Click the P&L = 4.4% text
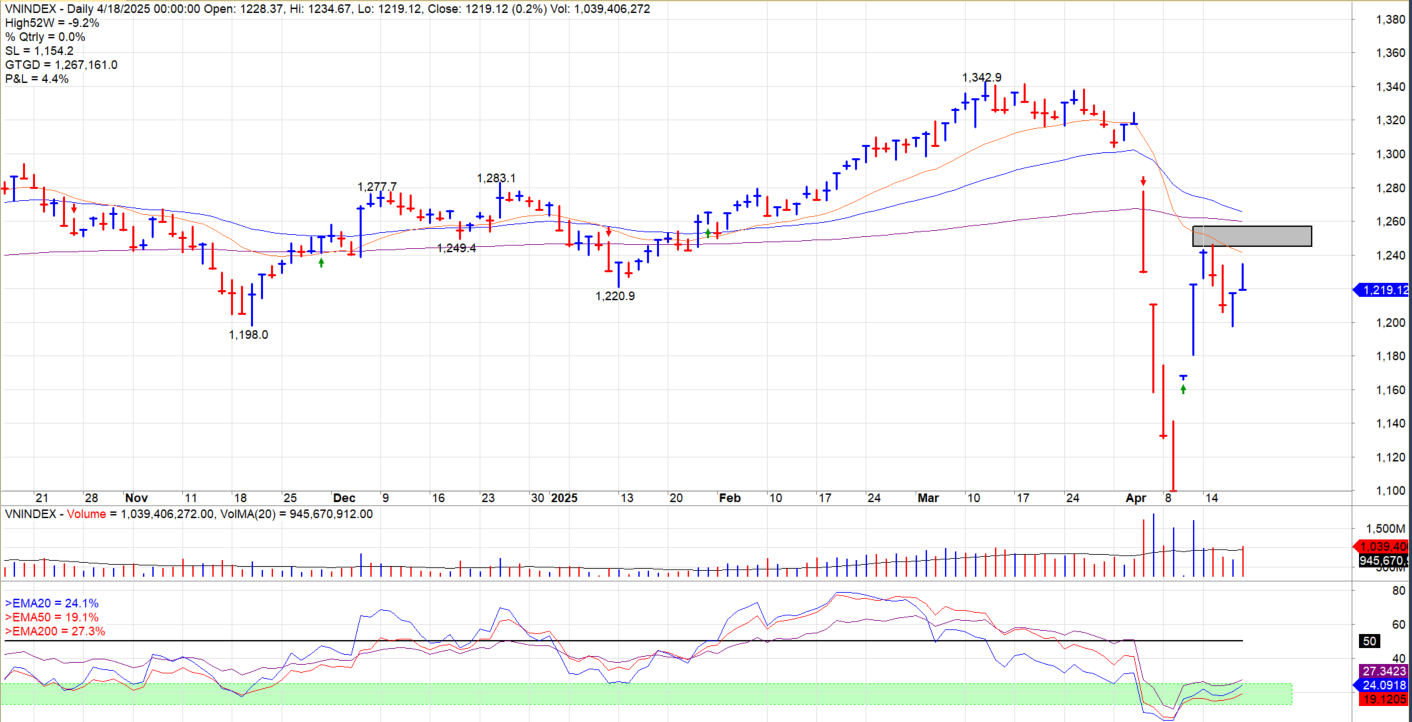 [37, 79]
